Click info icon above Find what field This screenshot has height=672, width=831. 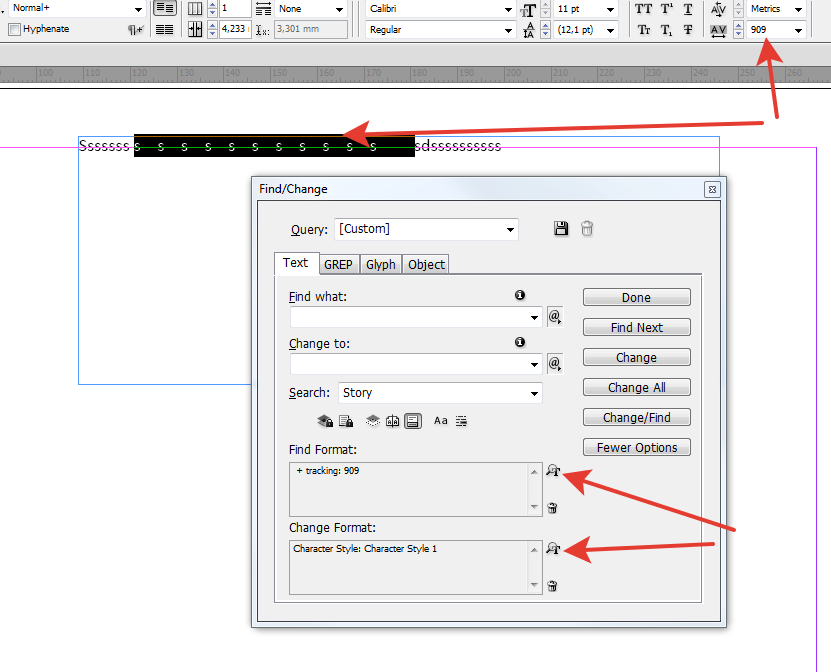tap(520, 295)
